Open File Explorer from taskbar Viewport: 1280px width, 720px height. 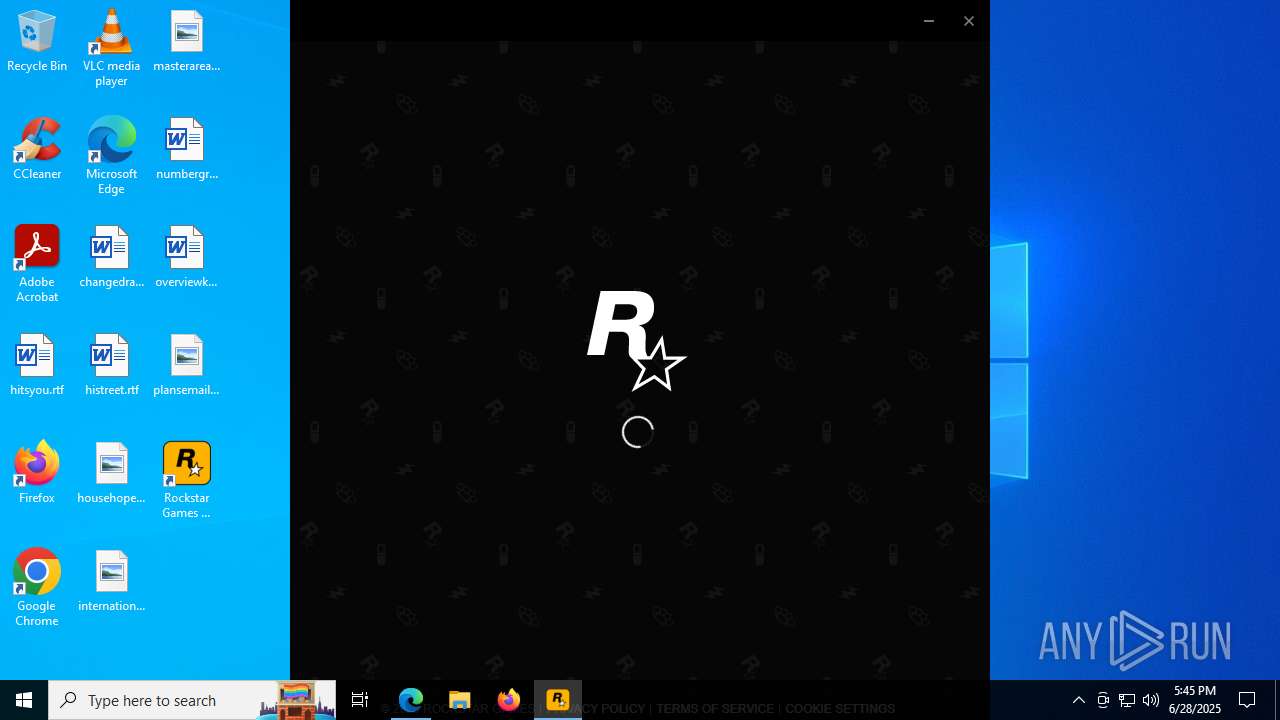click(460, 700)
